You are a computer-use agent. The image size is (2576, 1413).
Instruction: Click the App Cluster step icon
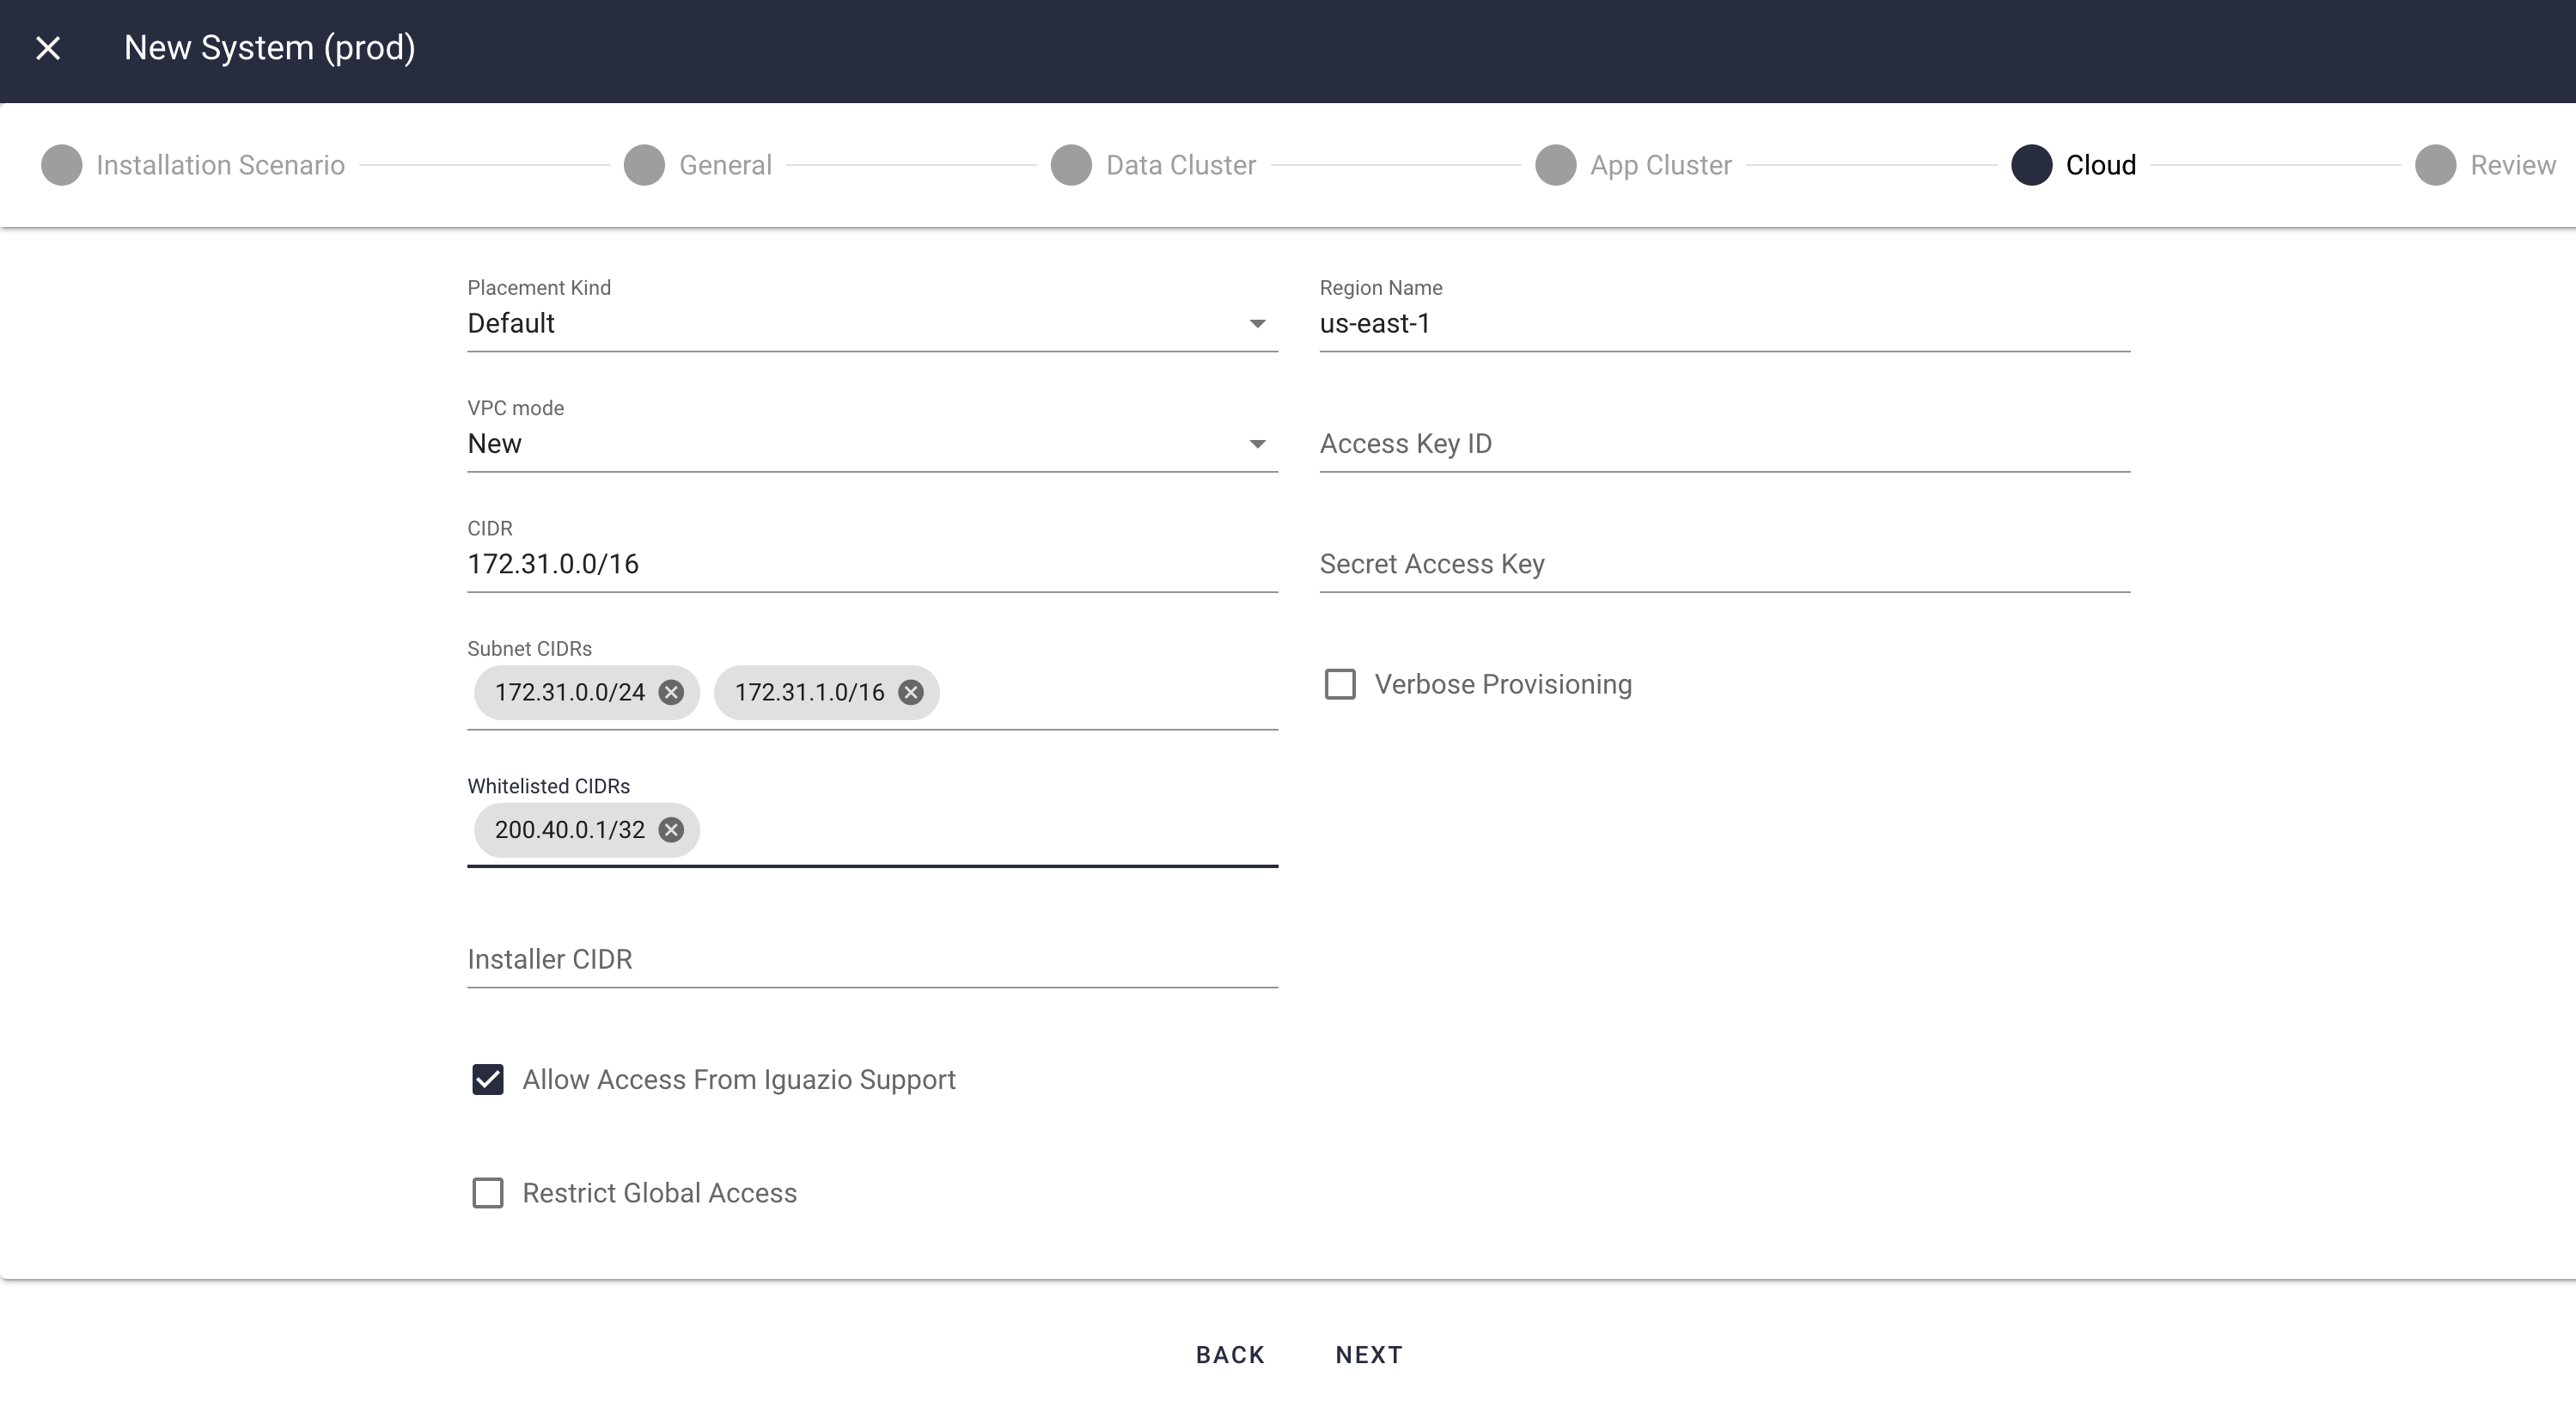coord(1555,163)
